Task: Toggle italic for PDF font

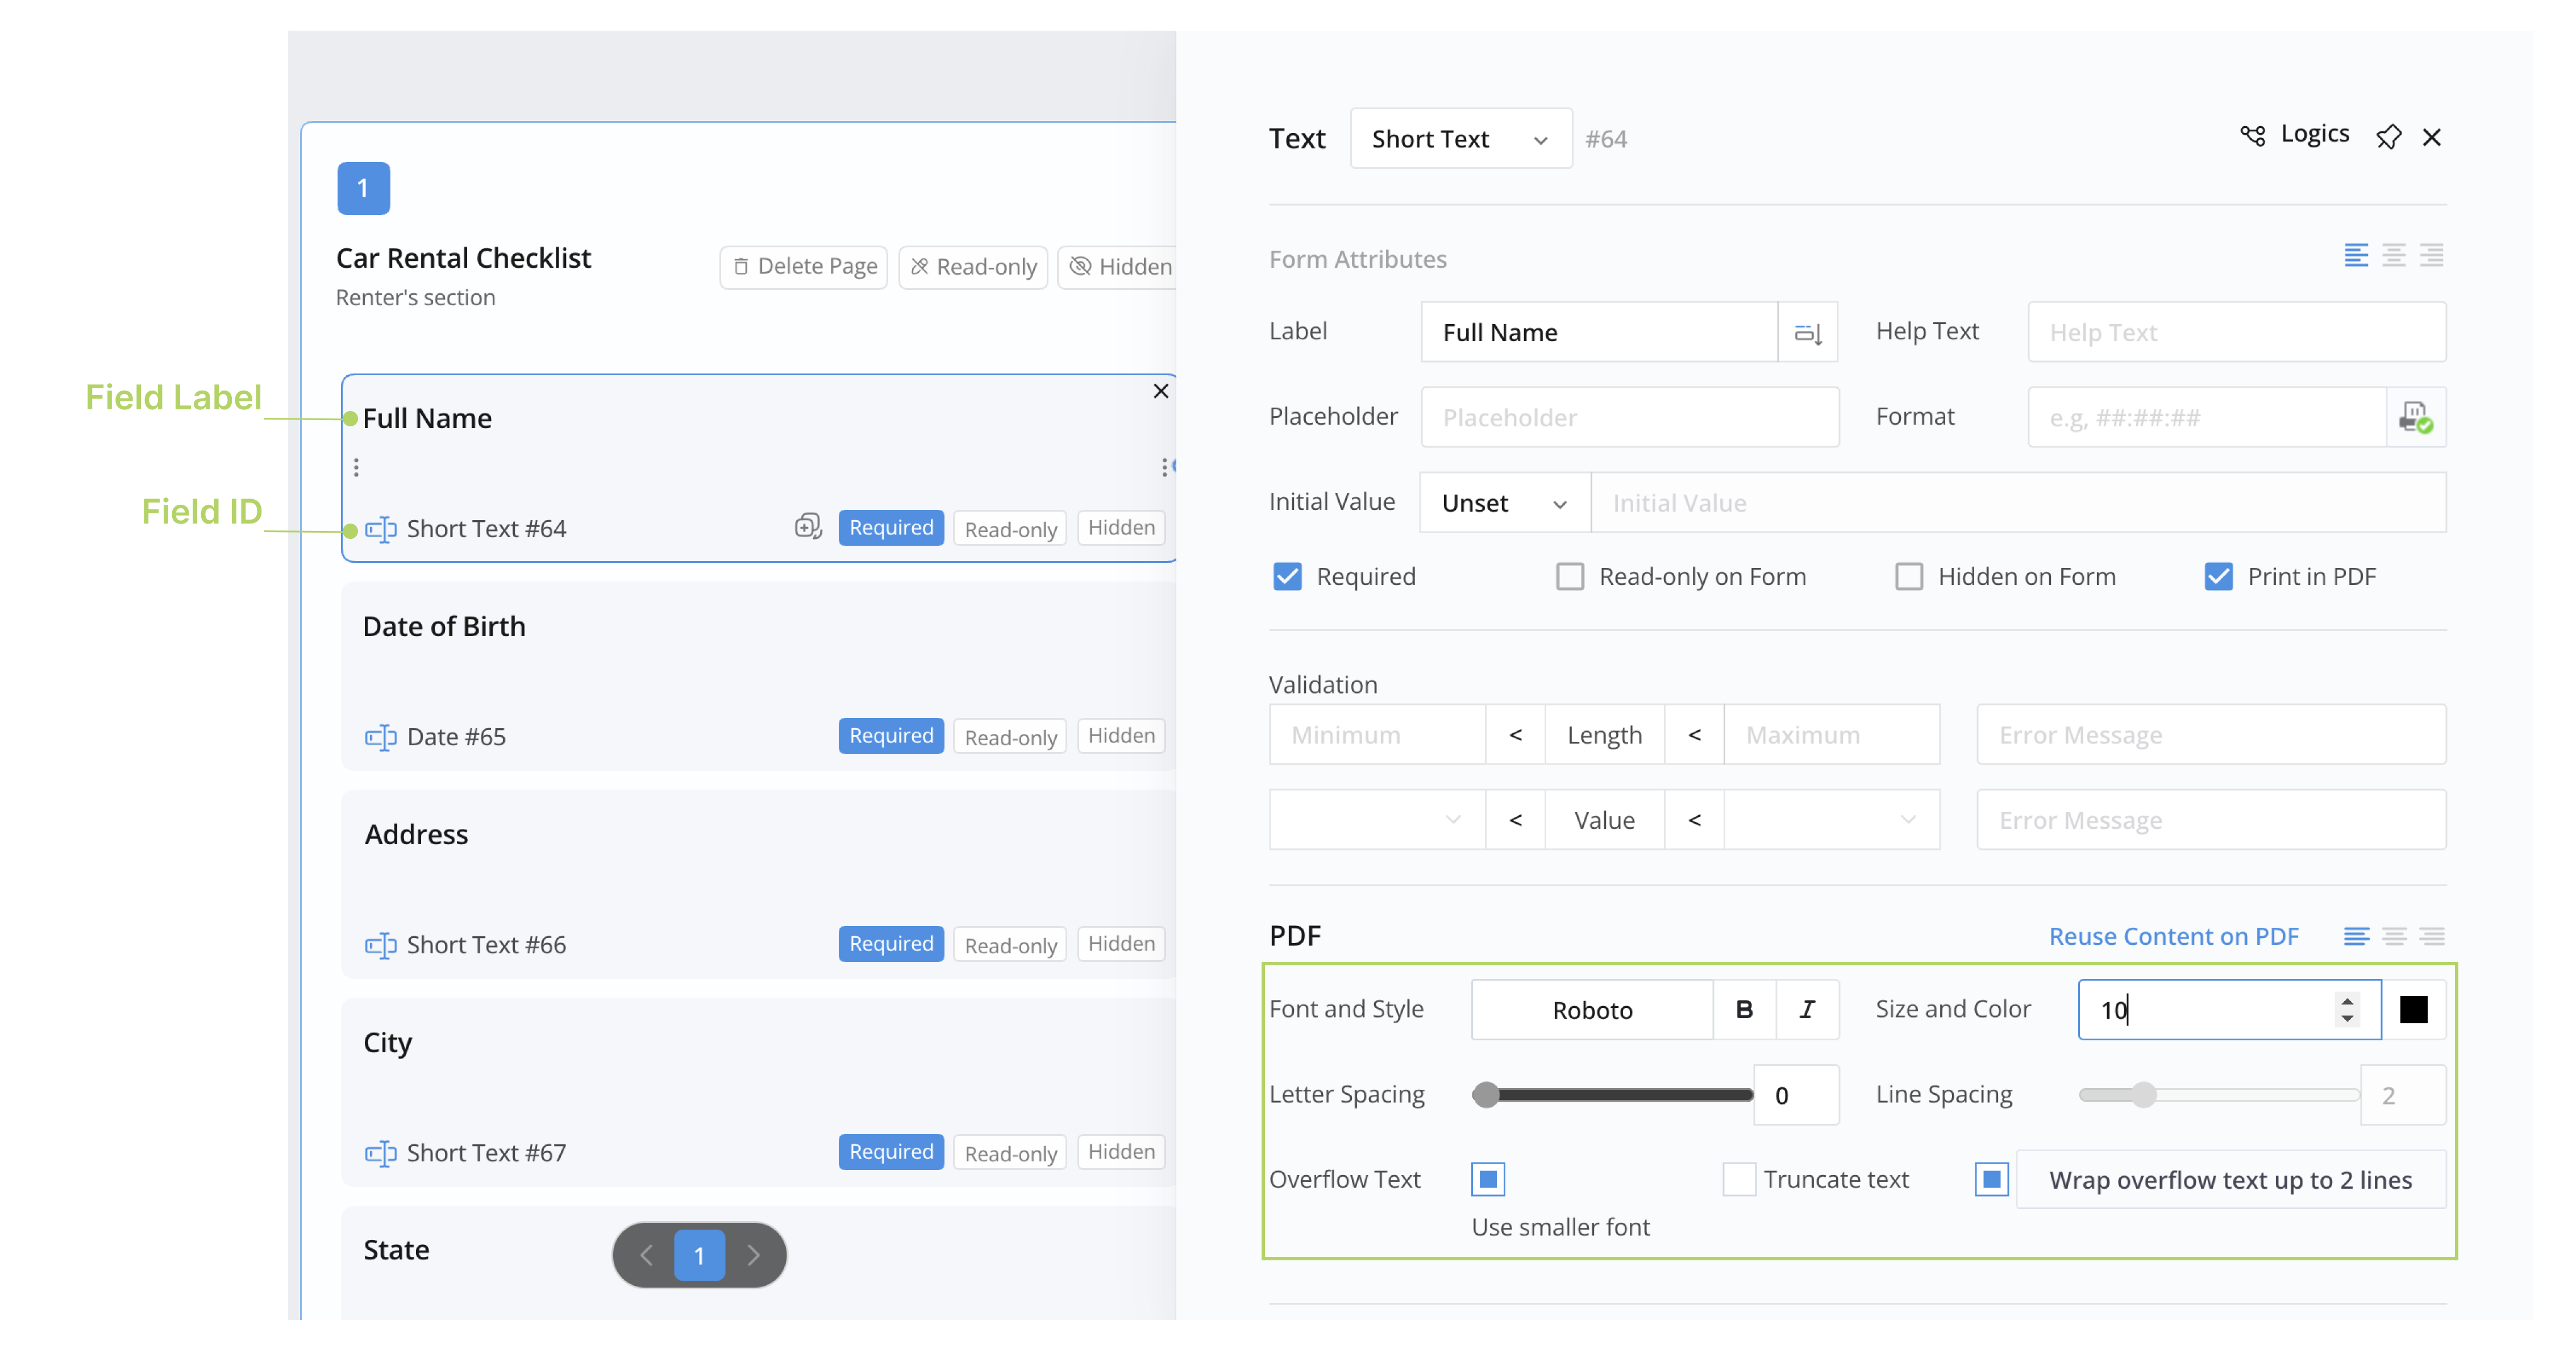Action: [x=1807, y=1010]
